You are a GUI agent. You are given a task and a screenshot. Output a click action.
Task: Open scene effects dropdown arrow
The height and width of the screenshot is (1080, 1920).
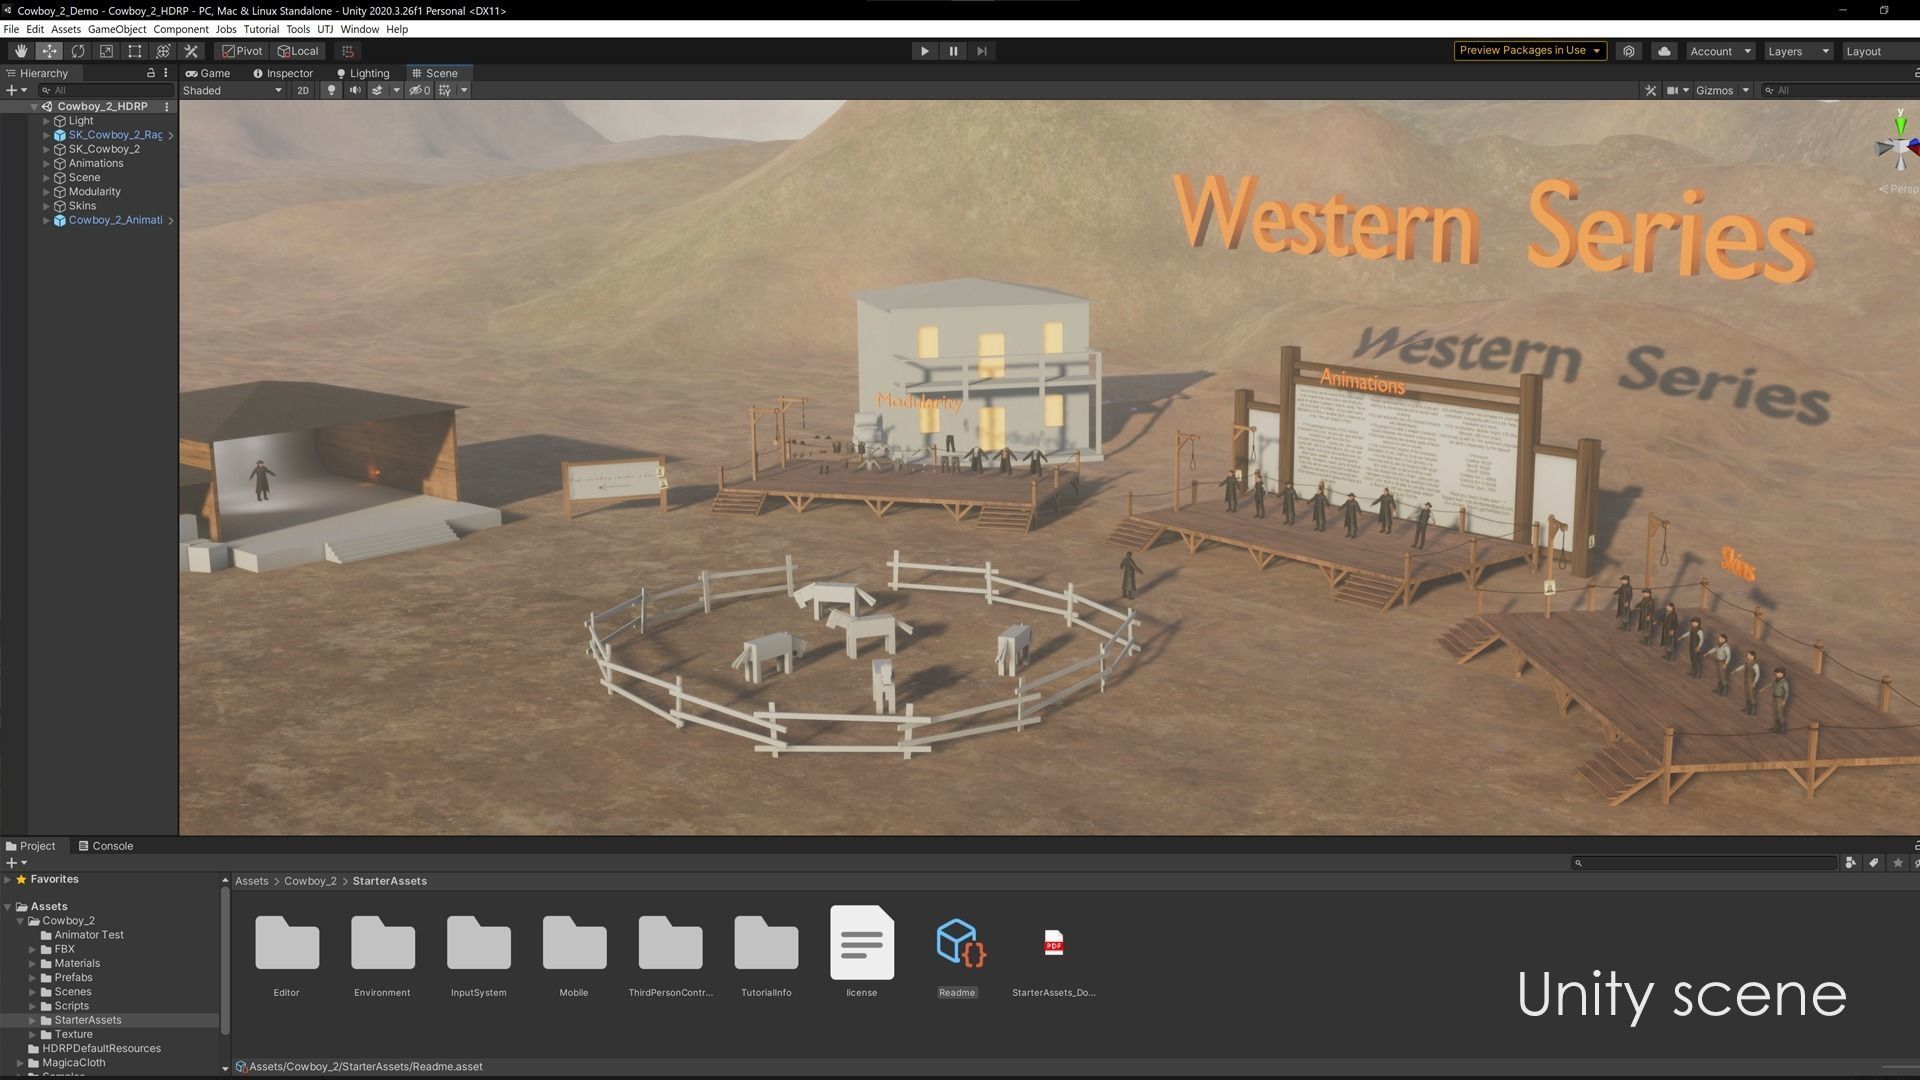click(x=396, y=90)
